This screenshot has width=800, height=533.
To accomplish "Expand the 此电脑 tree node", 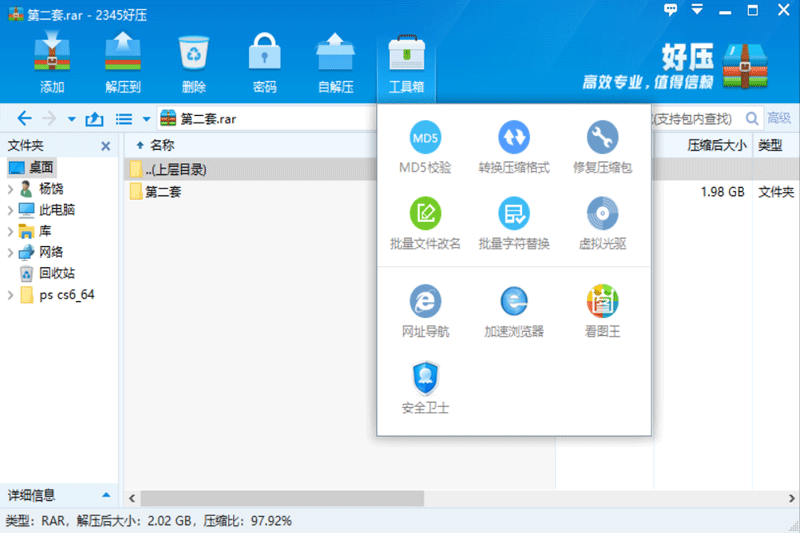I will point(11,210).
